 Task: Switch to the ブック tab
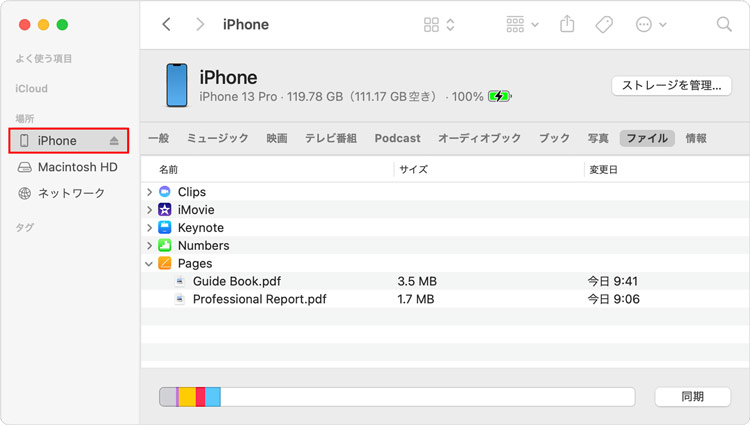pyautogui.click(x=554, y=138)
